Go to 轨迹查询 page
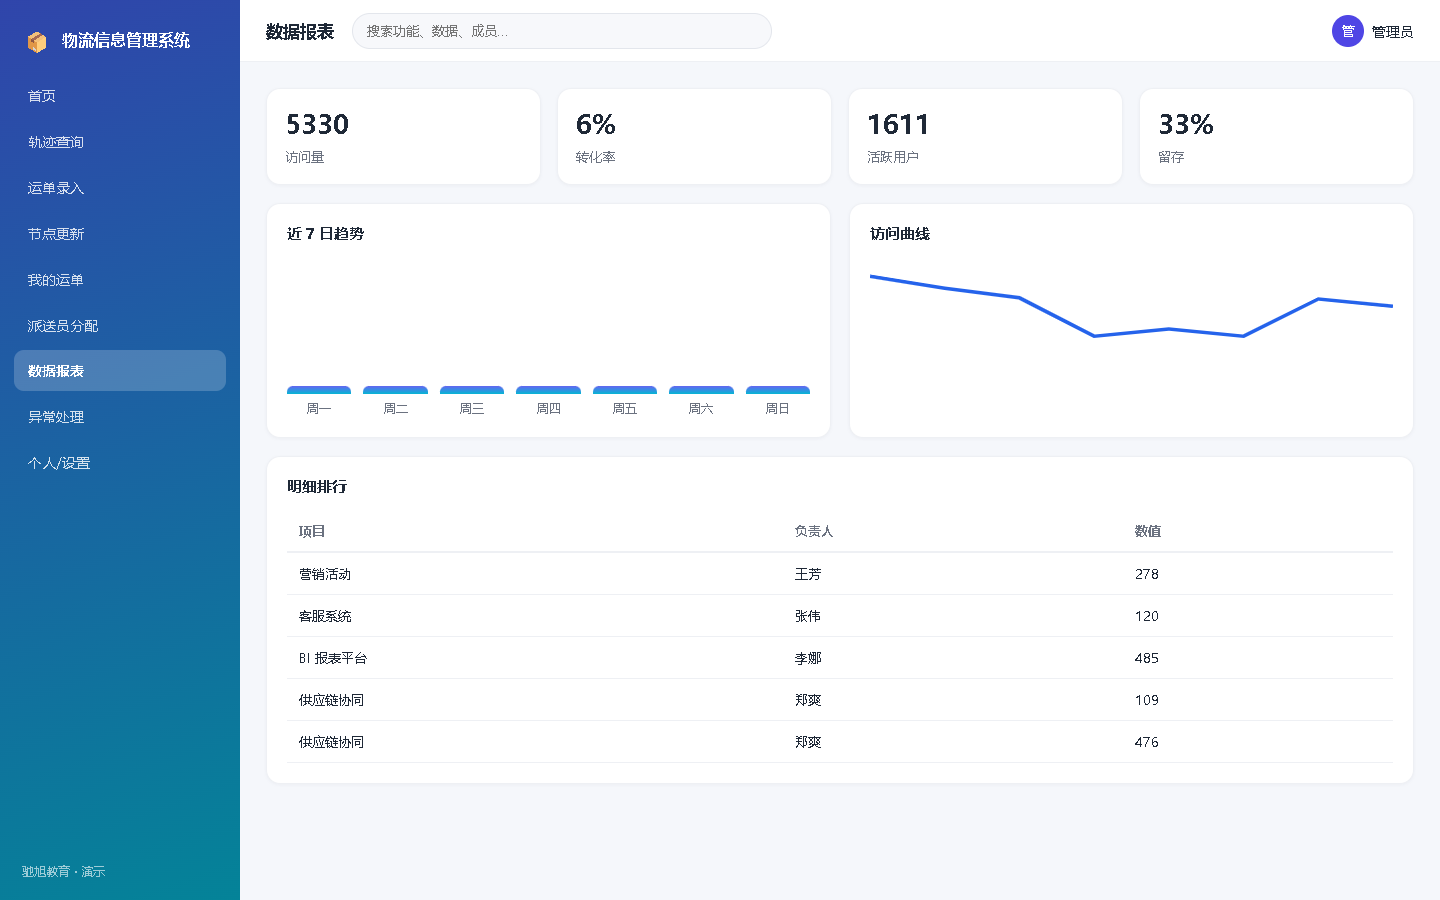 tap(120, 142)
